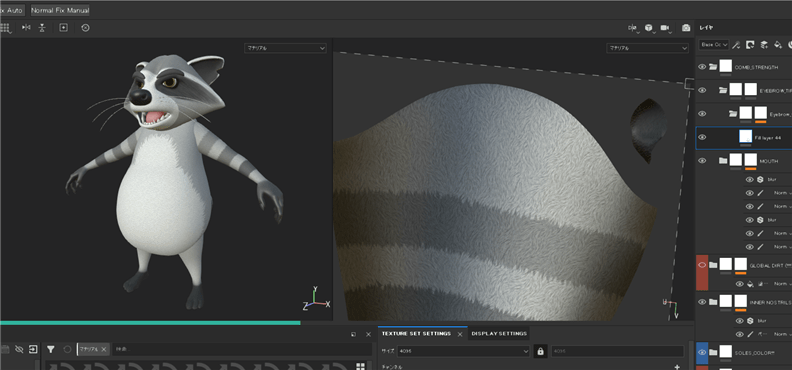The height and width of the screenshot is (370, 792).
Task: Click the teal progress bar under viewport
Action: [150, 323]
